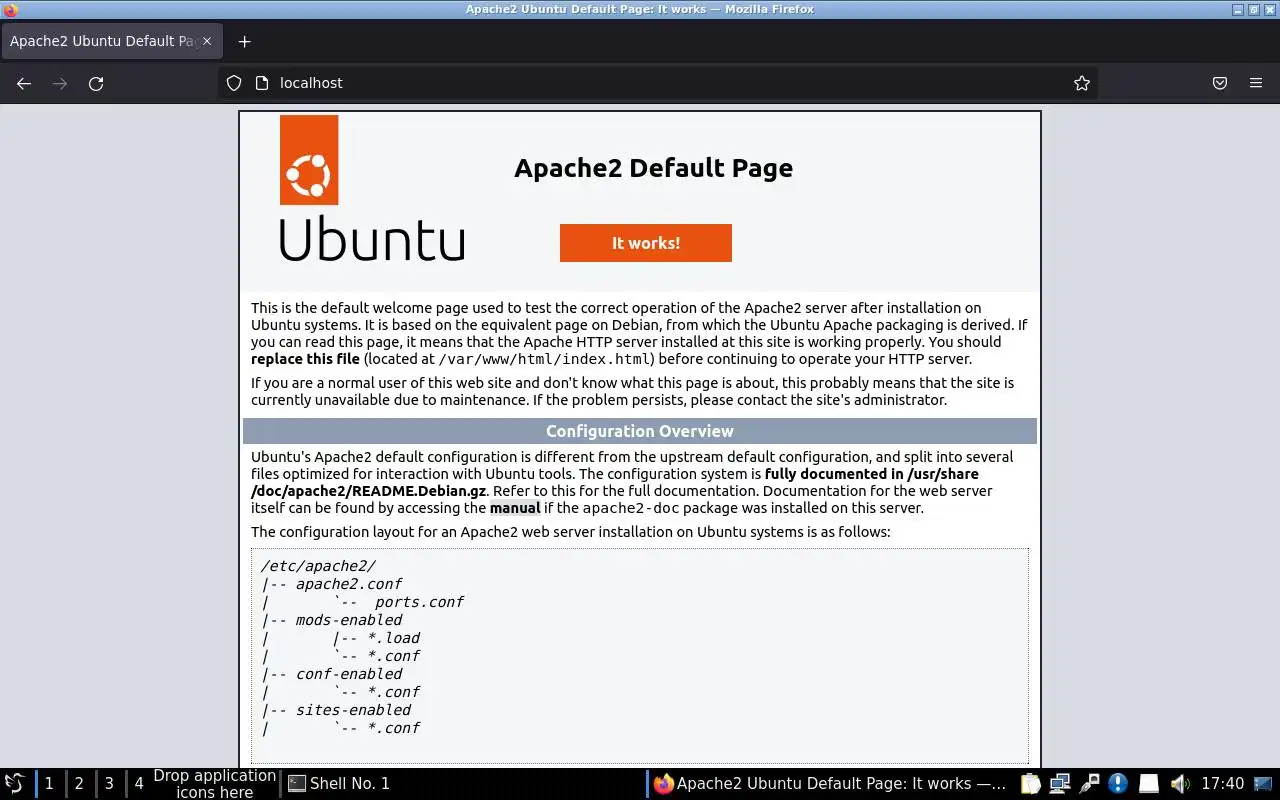Open the blue exclamation notification icon
Screen dimensions: 1280x800
[x=1118, y=784]
